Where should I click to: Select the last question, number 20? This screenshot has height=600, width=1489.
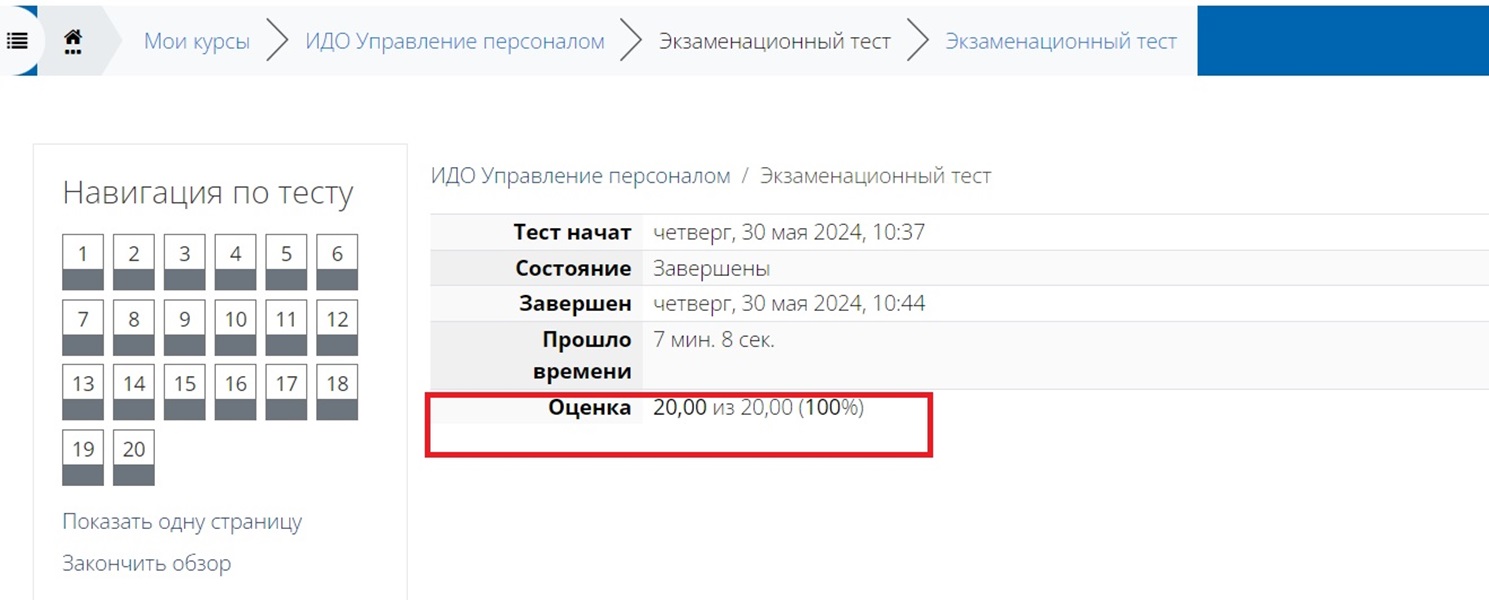click(x=134, y=457)
